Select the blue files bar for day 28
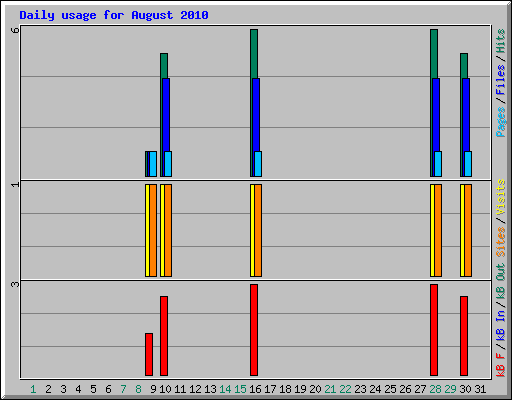 point(436,115)
